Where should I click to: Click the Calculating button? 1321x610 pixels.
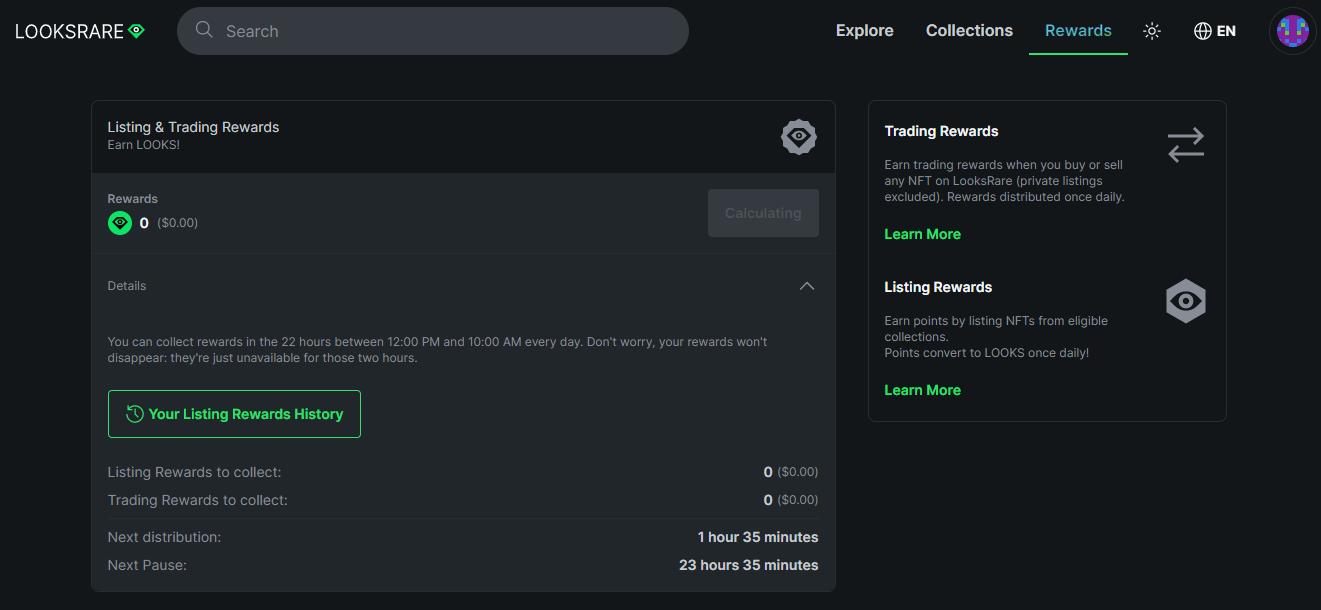point(763,213)
